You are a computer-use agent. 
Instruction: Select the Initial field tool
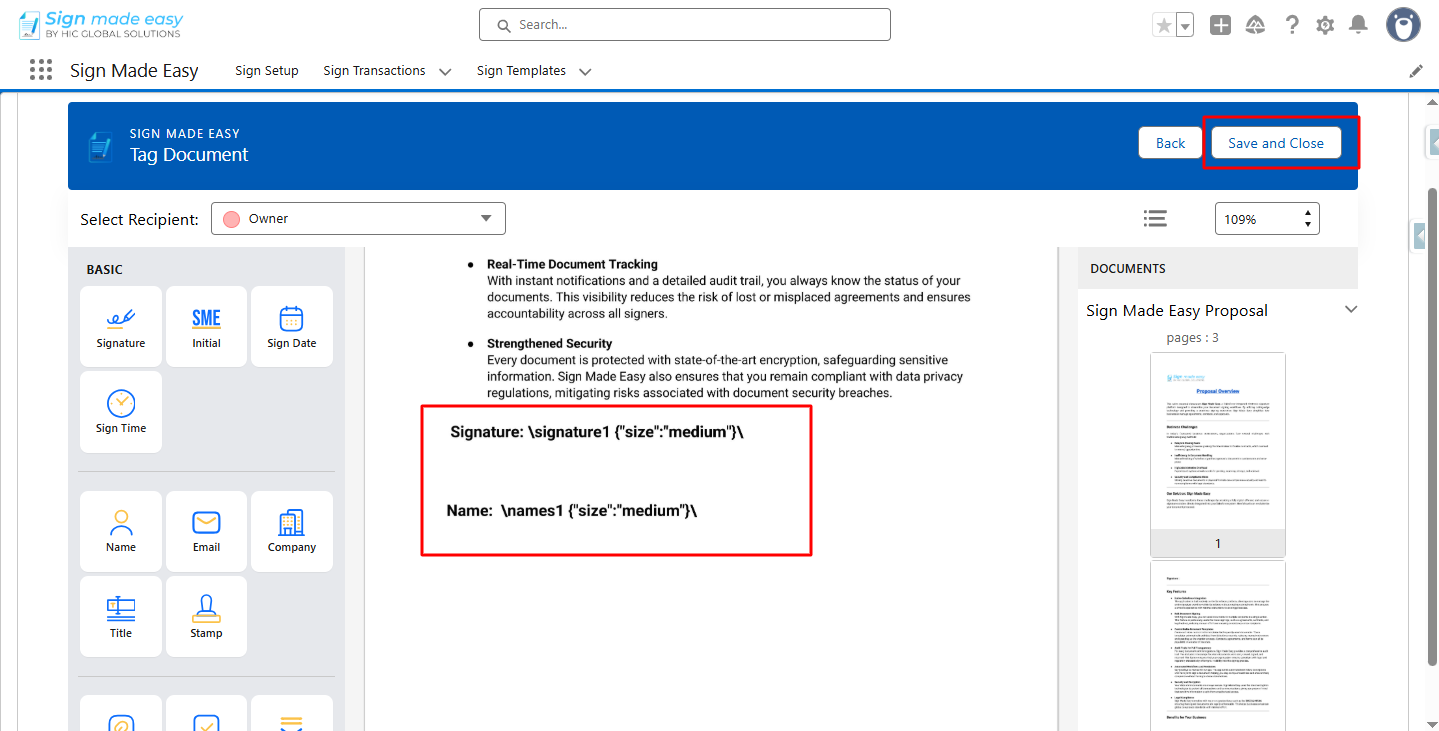coord(206,326)
